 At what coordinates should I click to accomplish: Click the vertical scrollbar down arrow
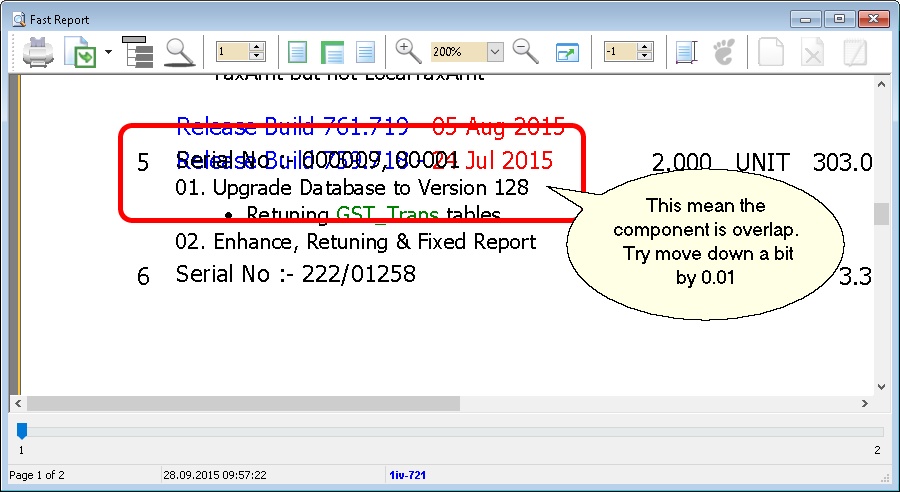[881, 386]
